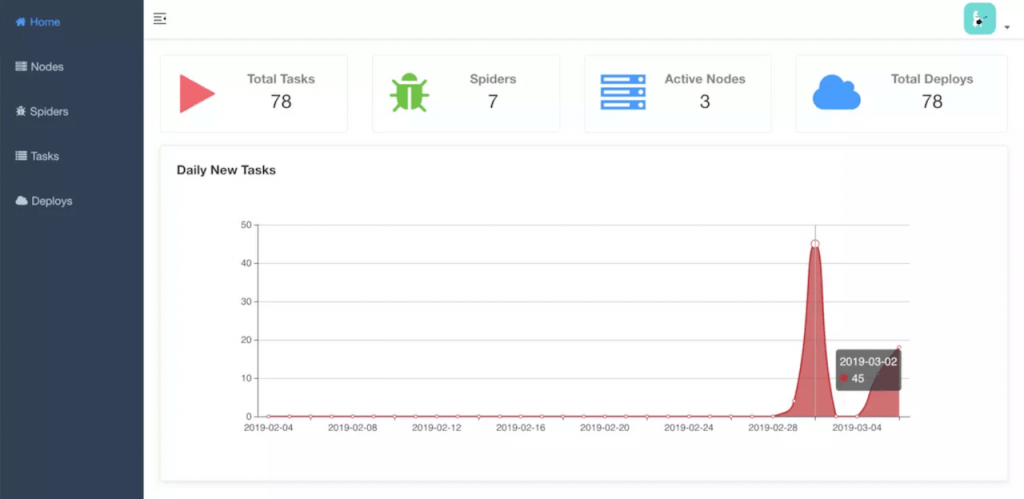Click the Tasks list icon in sidebar
The width and height of the screenshot is (1024, 499).
click(21, 156)
